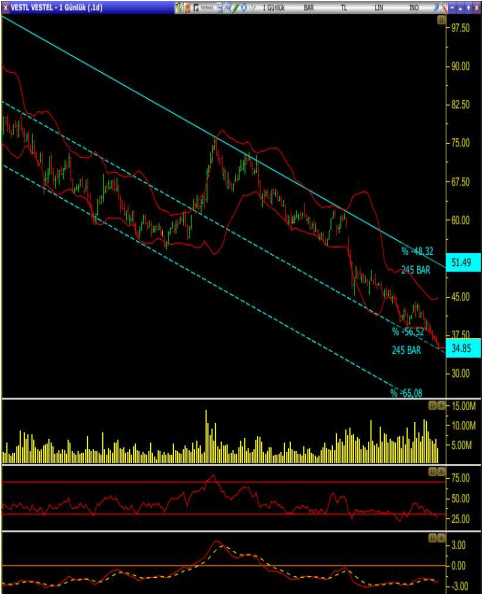
Task: Open the LIN scale selector
Action: (x=379, y=8)
